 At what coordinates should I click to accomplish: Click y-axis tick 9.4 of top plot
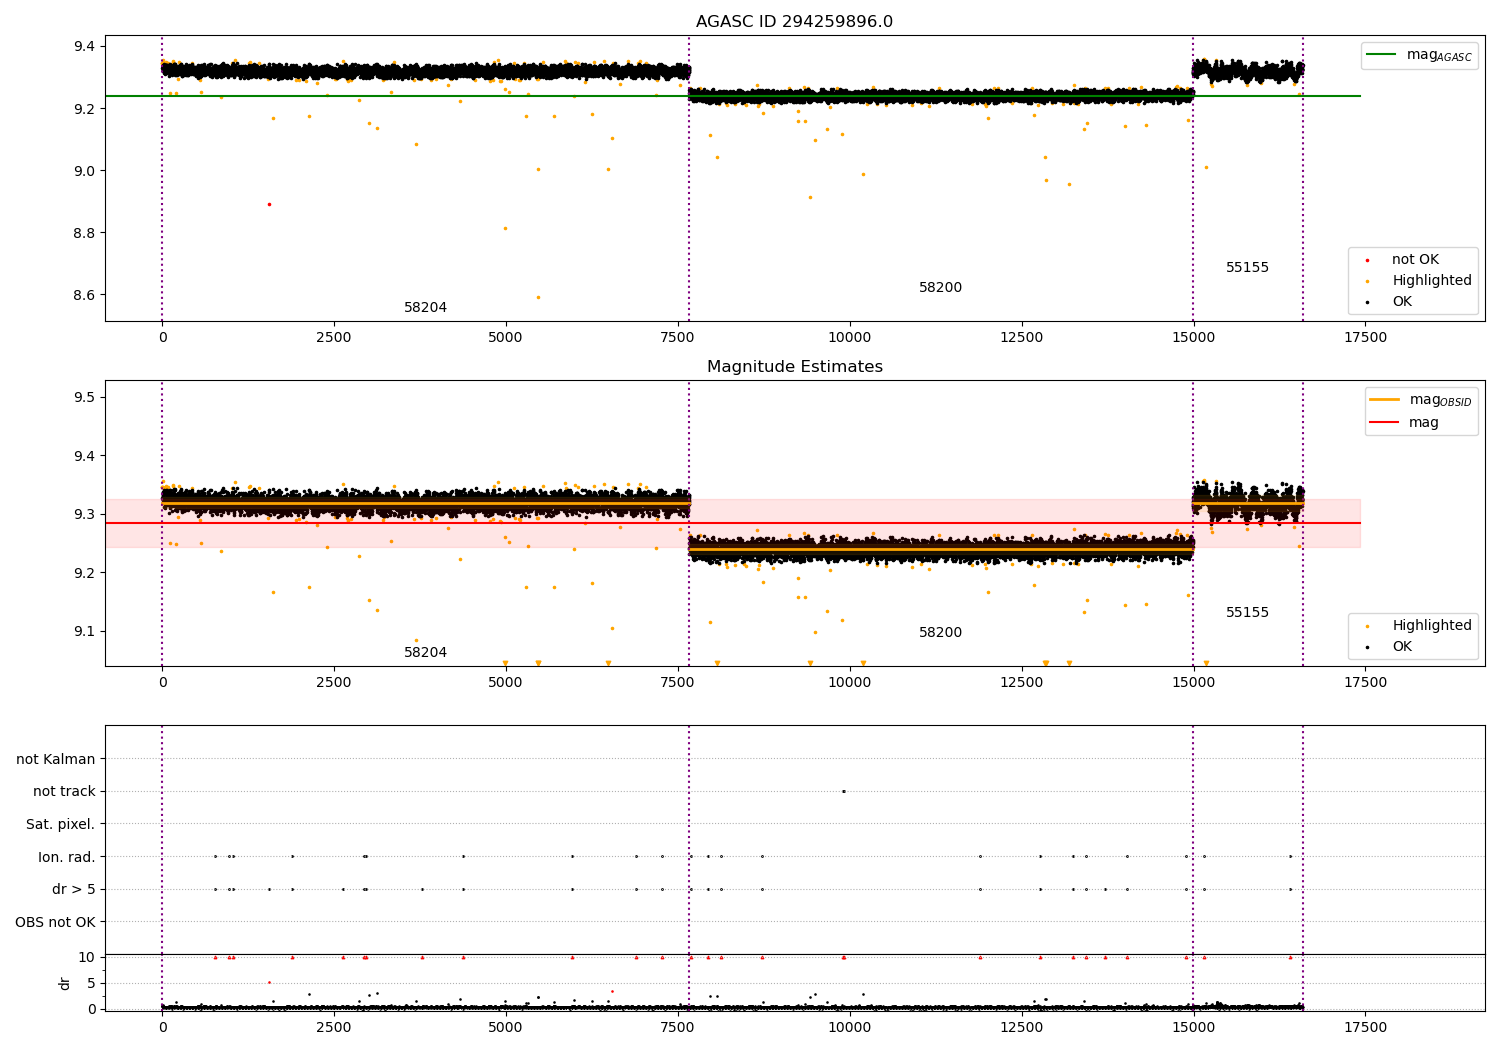[x=85, y=46]
